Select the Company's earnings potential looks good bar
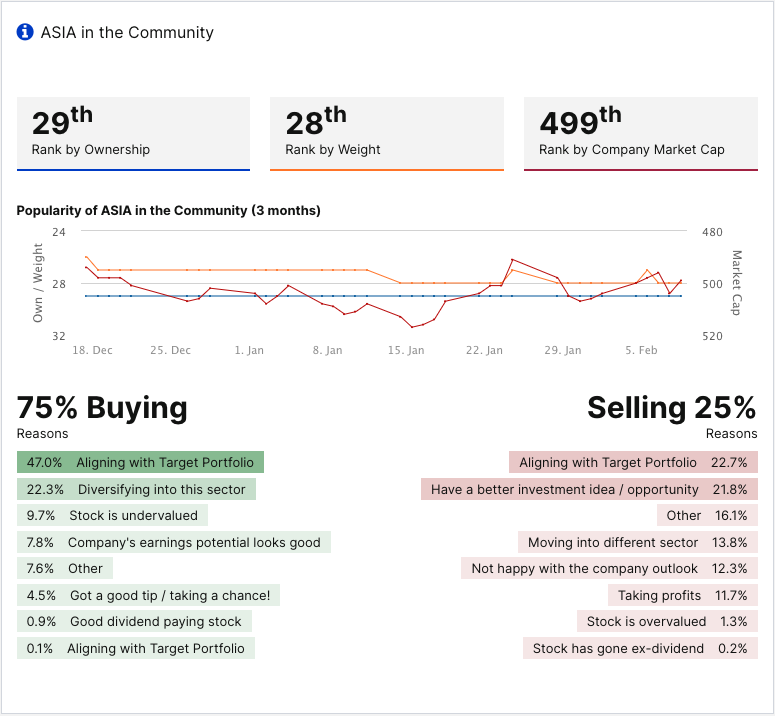The width and height of the screenshot is (775, 716). (173, 542)
